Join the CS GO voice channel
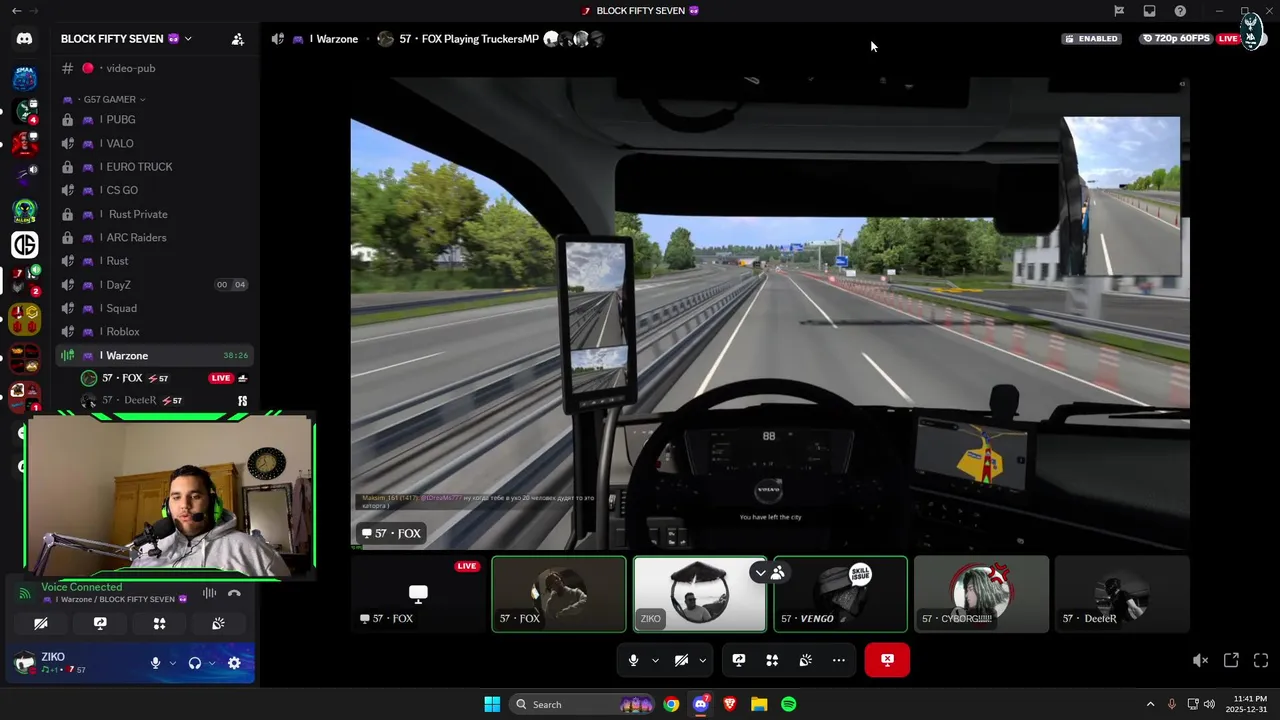1280x720 pixels. pos(154,190)
